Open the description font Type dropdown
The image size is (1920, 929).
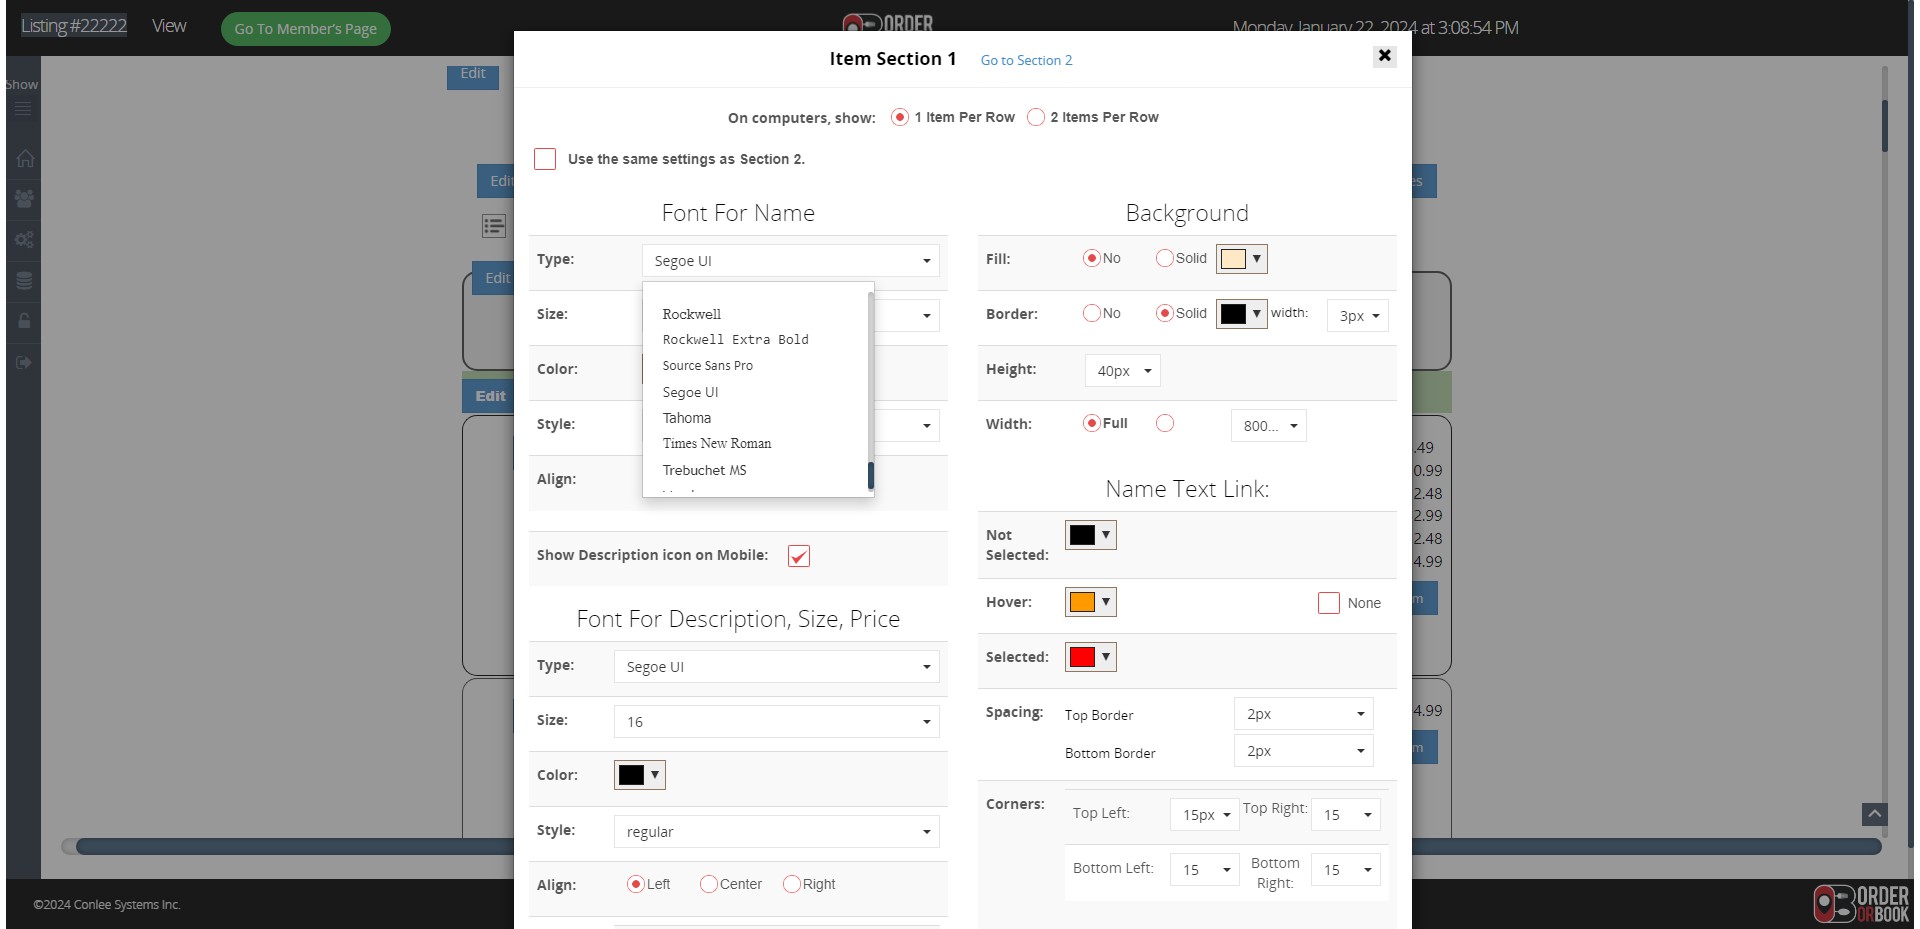click(777, 667)
